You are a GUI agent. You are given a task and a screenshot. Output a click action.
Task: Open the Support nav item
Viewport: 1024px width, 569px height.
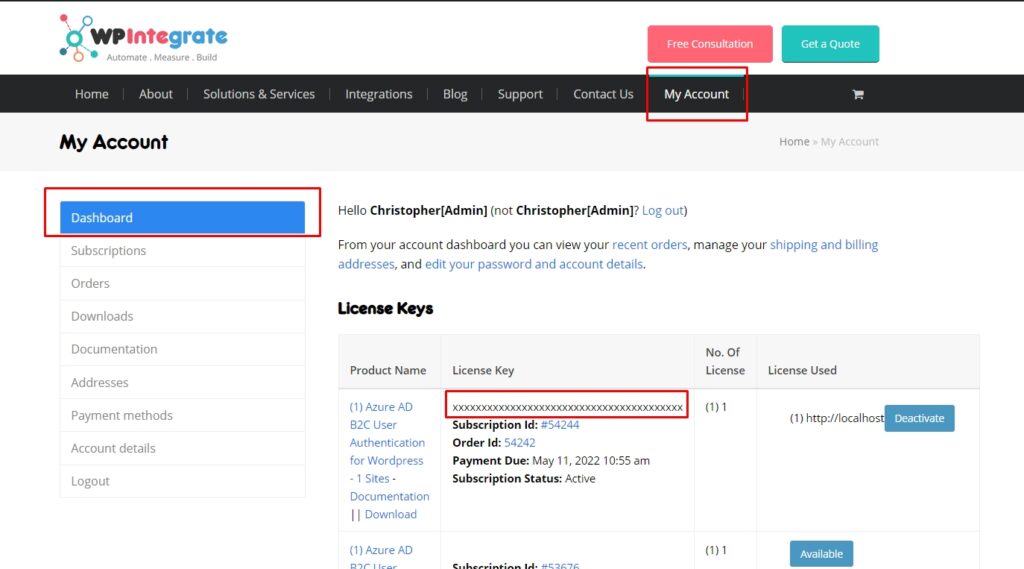(520, 94)
